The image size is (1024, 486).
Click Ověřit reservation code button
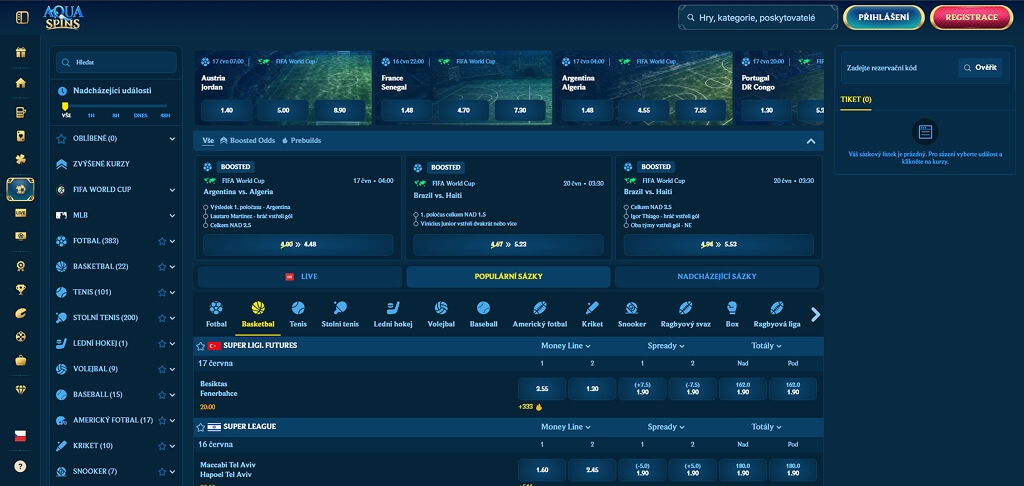point(980,67)
